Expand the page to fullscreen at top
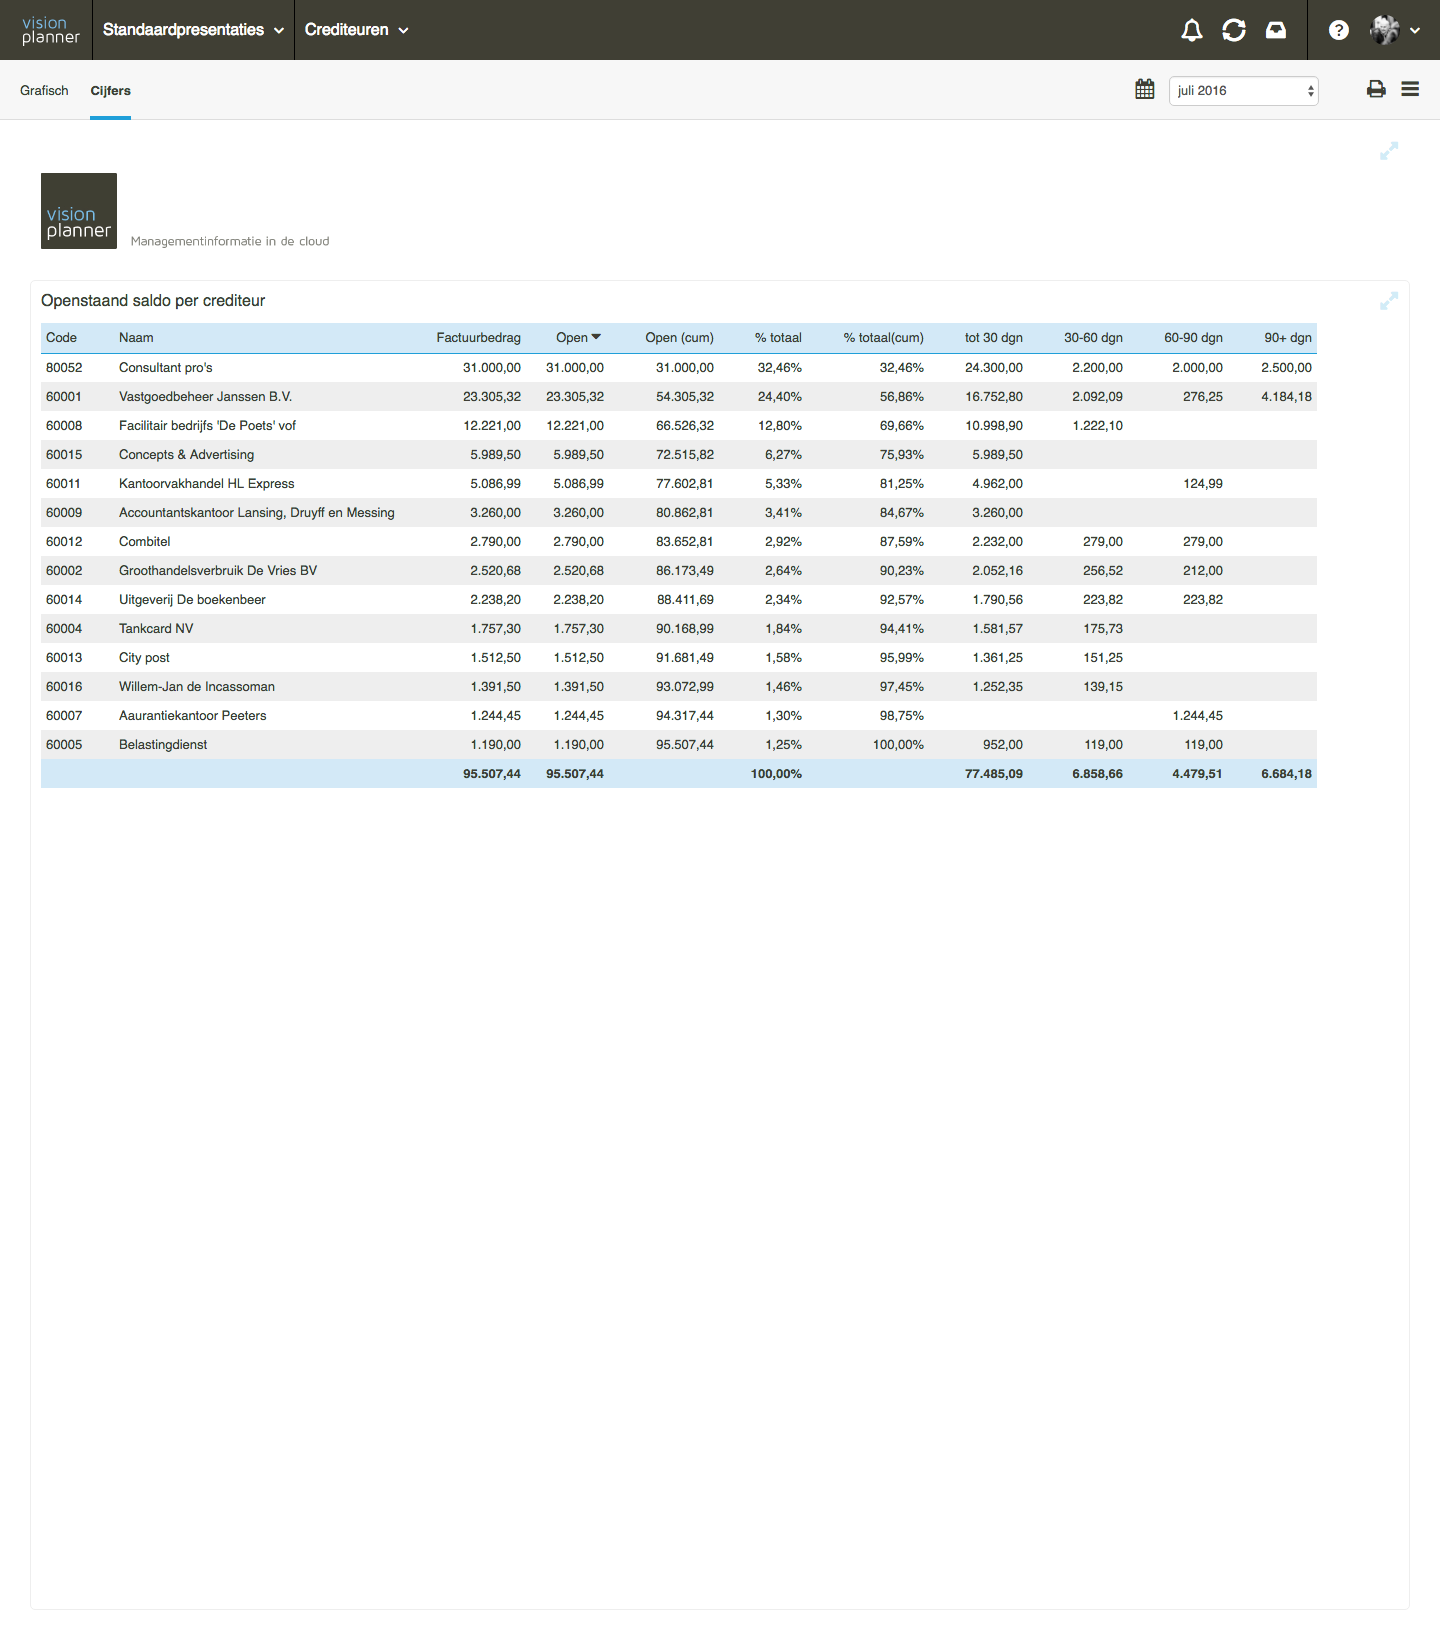This screenshot has width=1440, height=1630. click(1389, 151)
